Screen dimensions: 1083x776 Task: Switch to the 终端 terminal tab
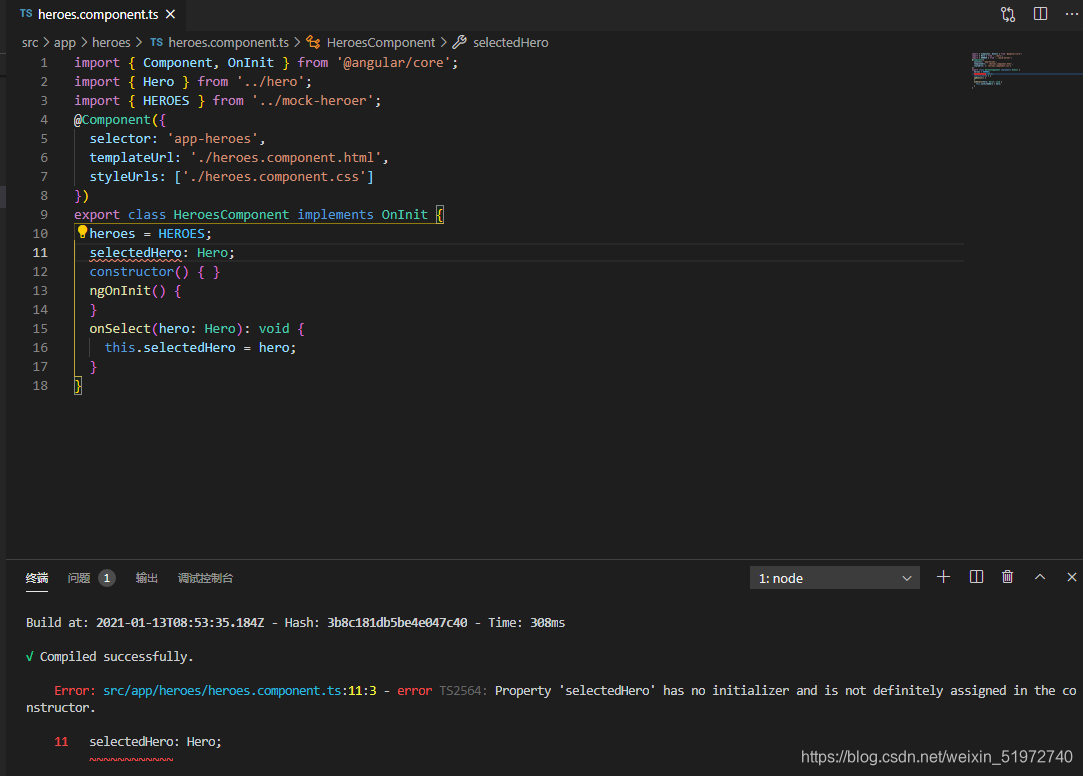coord(37,578)
